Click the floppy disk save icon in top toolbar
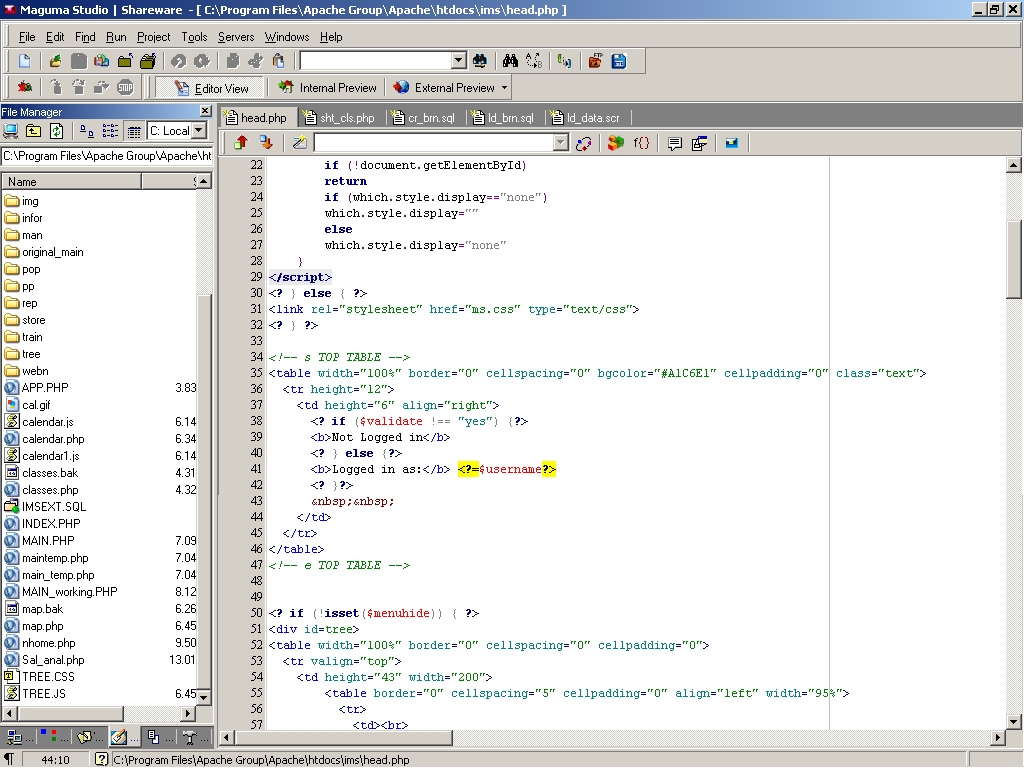 coord(78,61)
